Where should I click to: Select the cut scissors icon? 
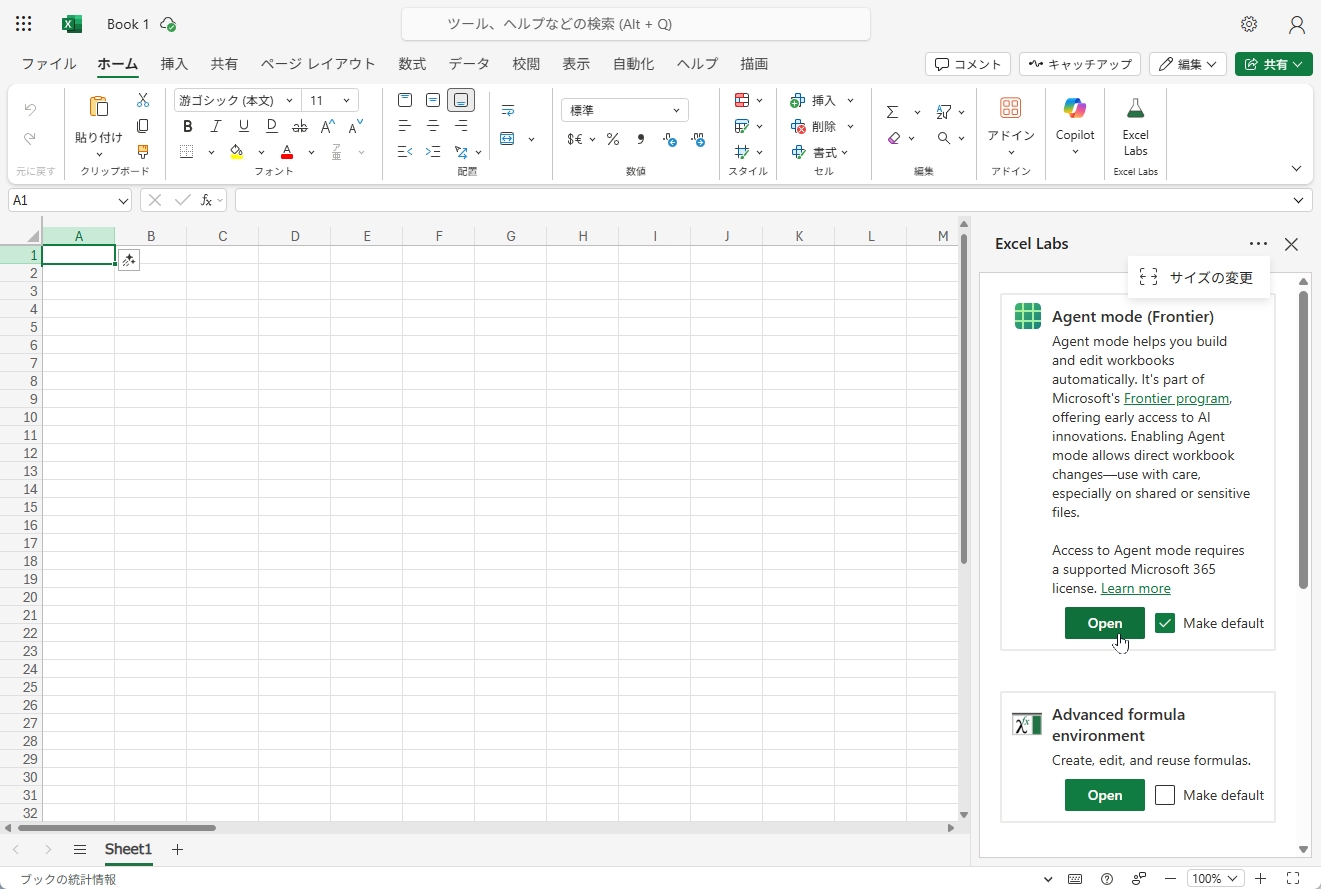point(143,100)
